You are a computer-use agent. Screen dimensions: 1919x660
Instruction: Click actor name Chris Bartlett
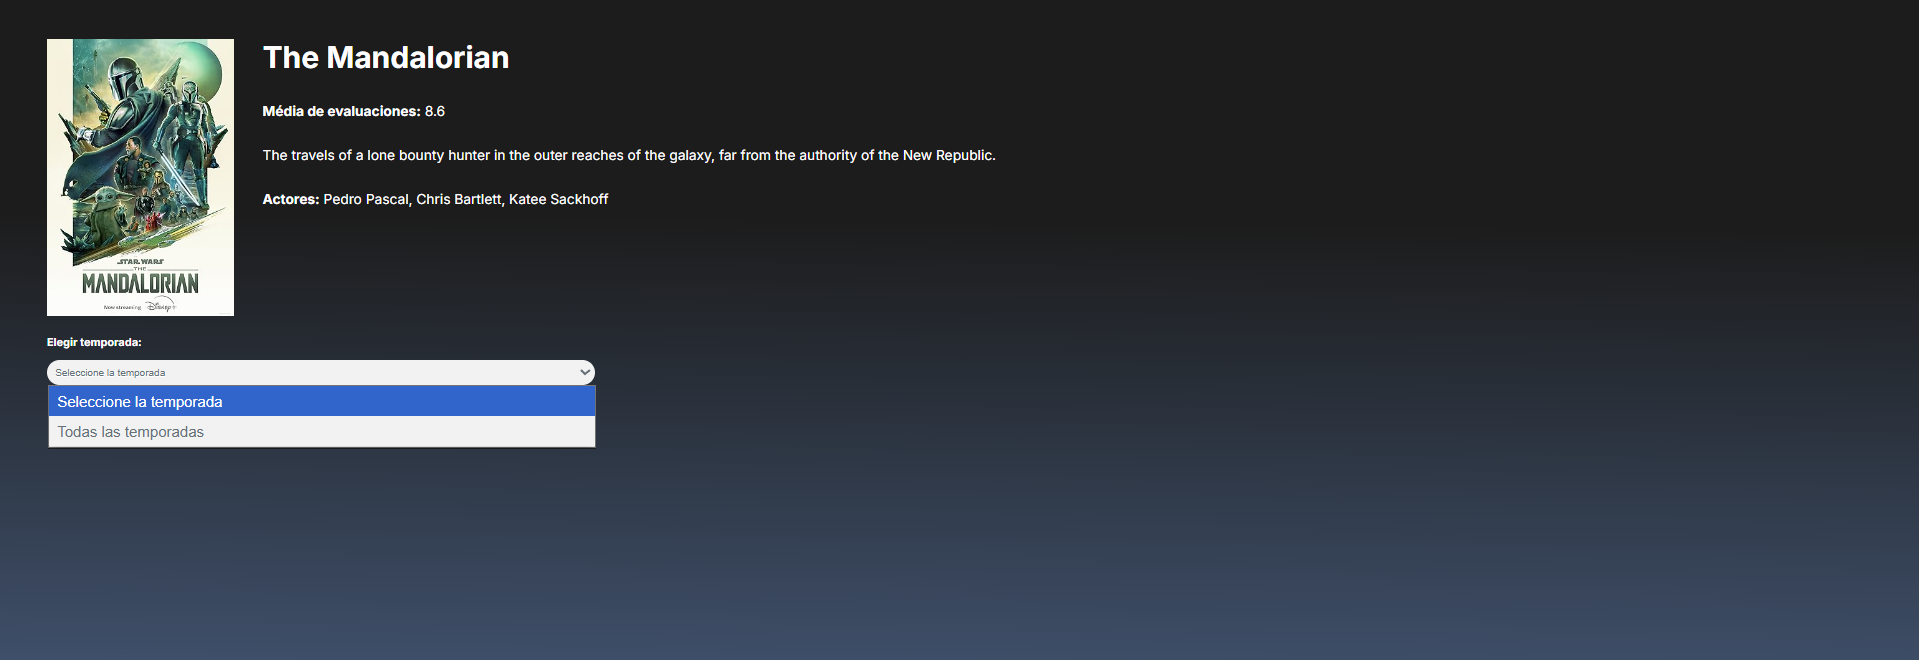pyautogui.click(x=459, y=199)
